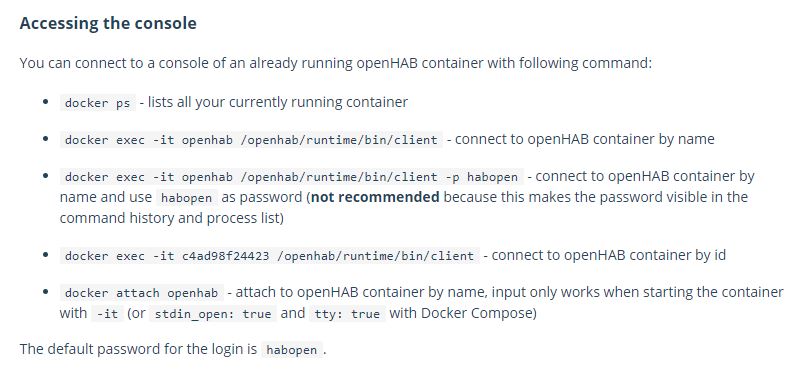The height and width of the screenshot is (369, 809).
Task: Click the "docker attach openhab" code snippet
Action: 141,293
